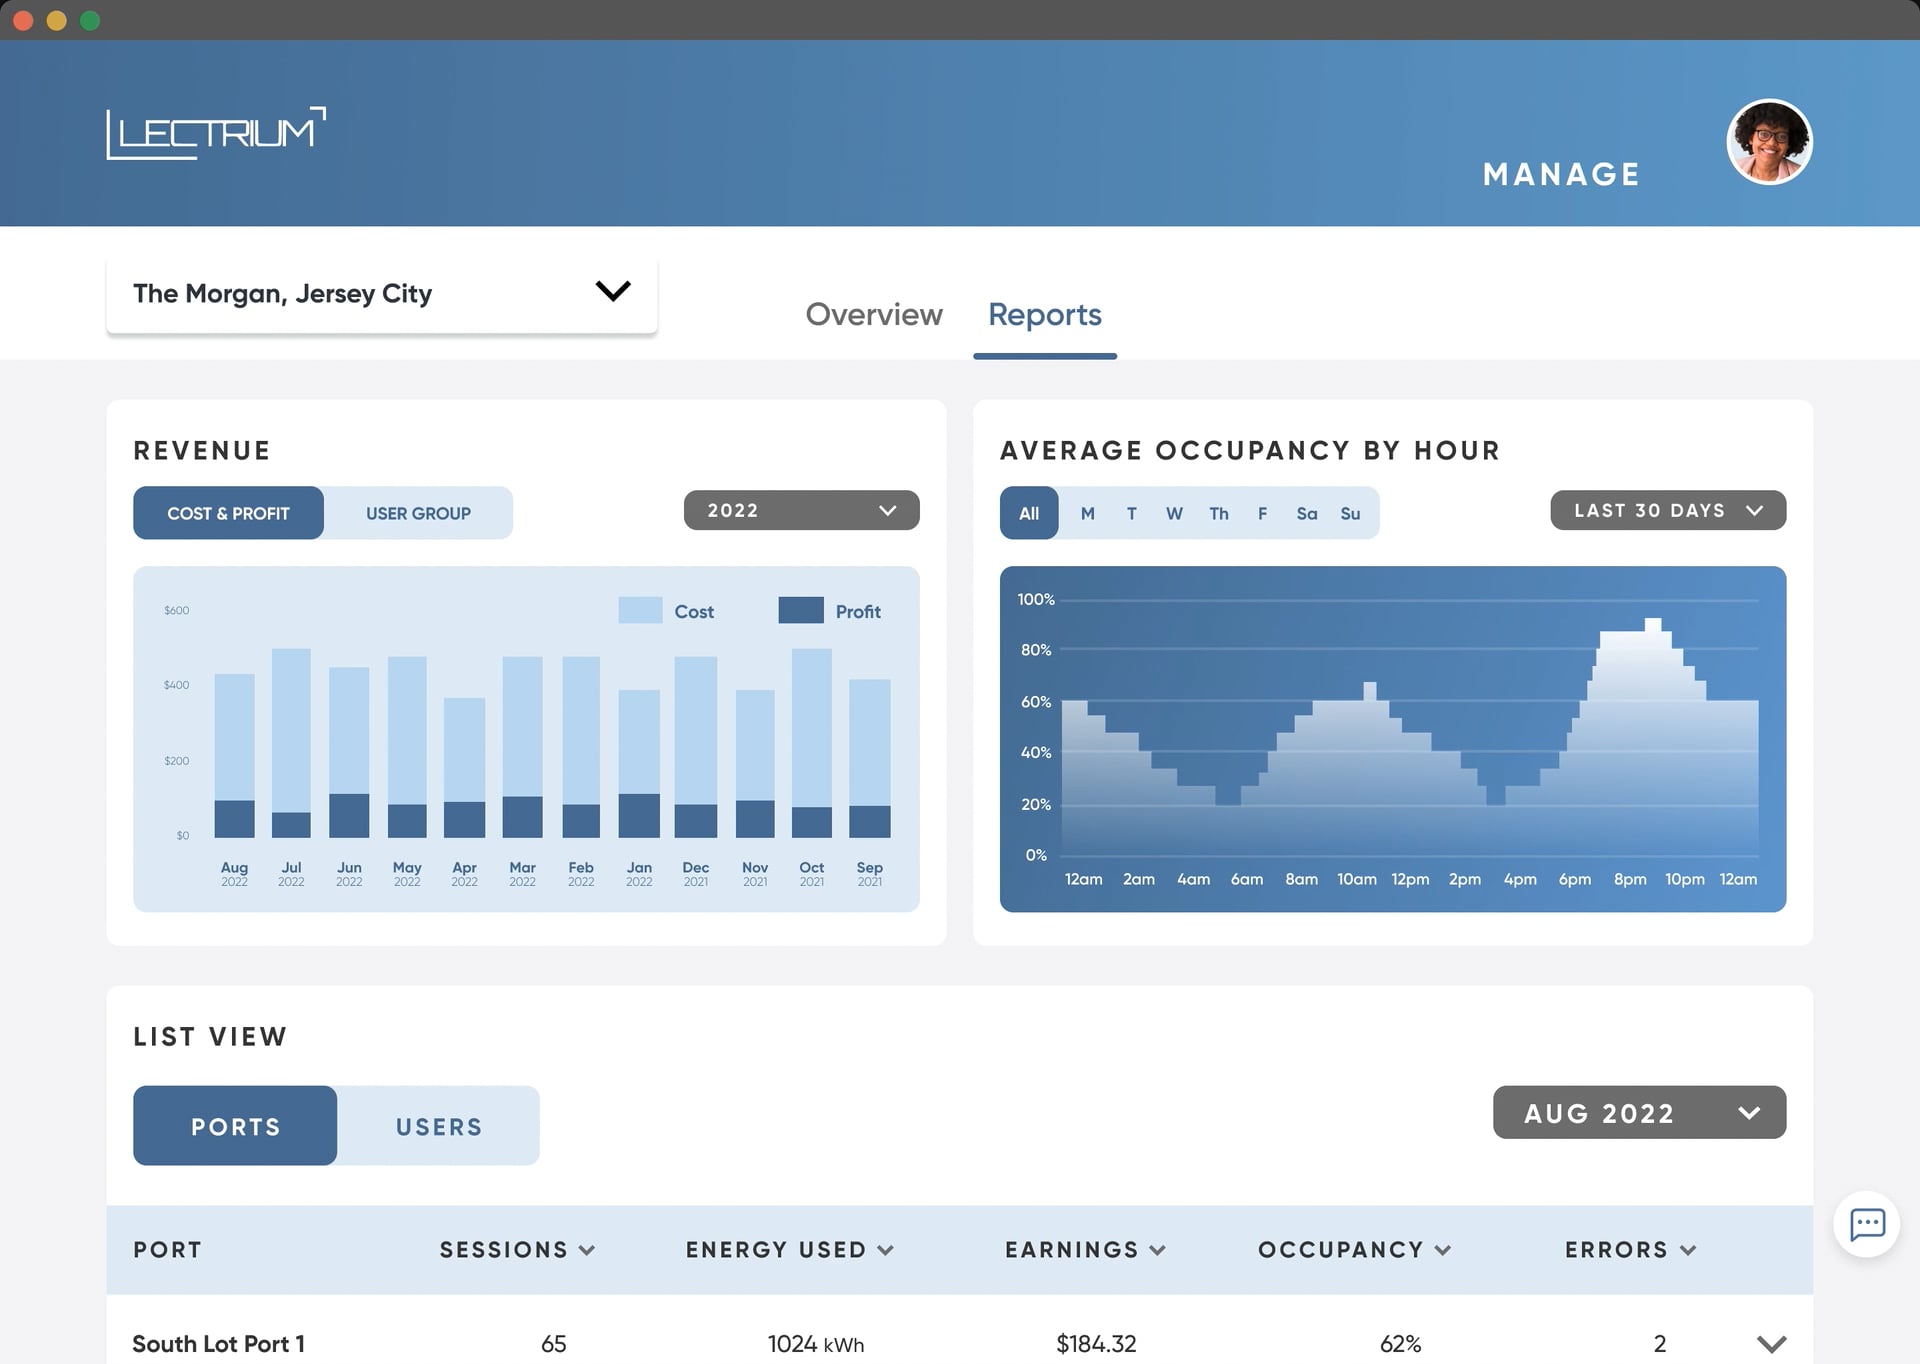Select the Reports tab
The width and height of the screenshot is (1920, 1364).
click(1044, 314)
